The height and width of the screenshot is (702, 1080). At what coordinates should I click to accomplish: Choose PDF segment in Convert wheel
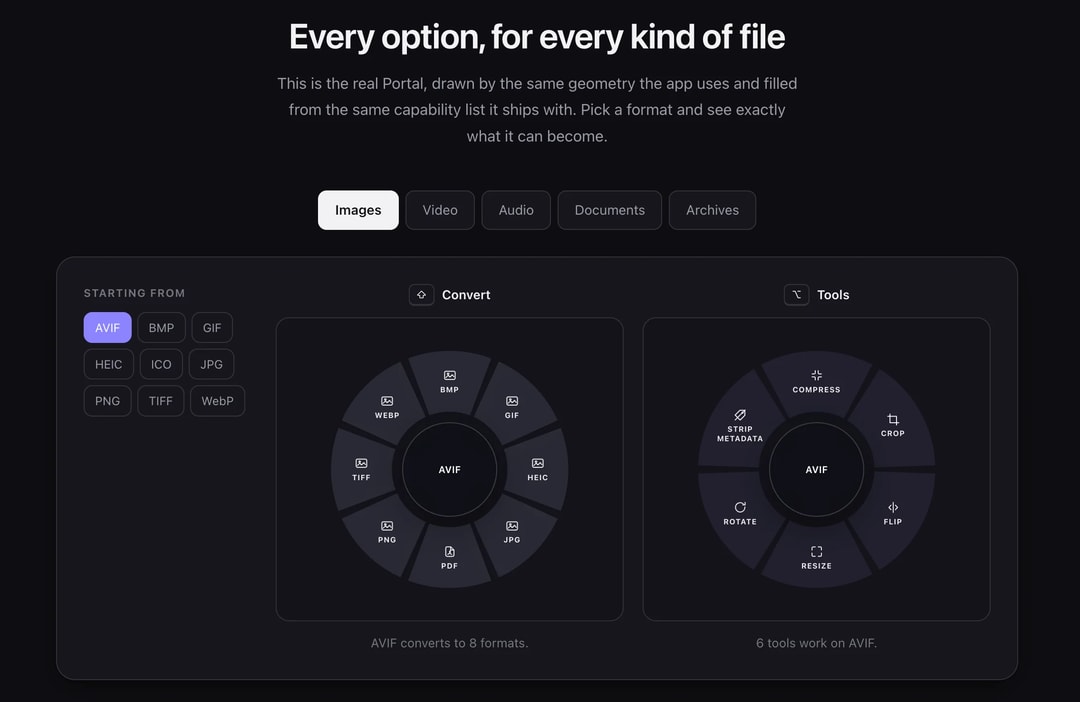(x=449, y=557)
